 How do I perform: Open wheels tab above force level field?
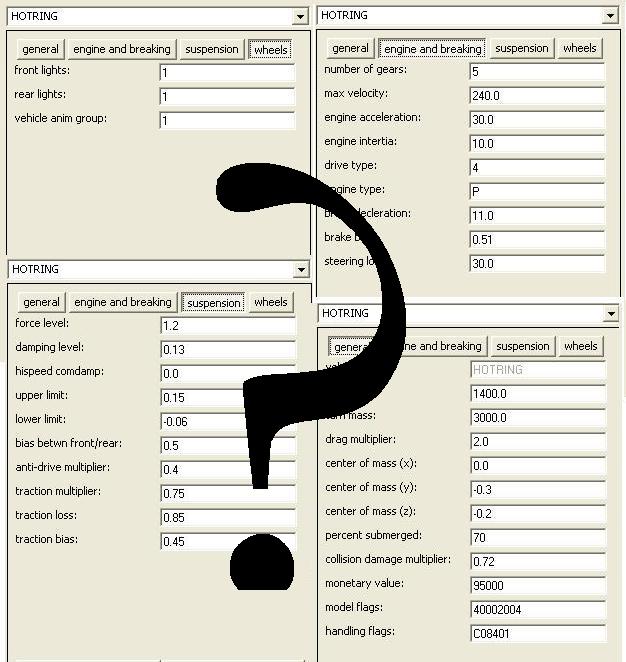pos(270,302)
